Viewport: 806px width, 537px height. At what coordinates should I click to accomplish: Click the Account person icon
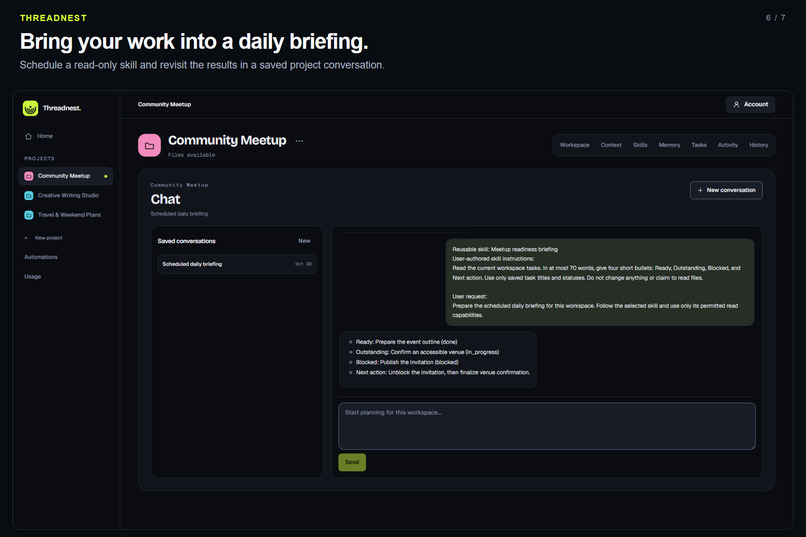736,104
